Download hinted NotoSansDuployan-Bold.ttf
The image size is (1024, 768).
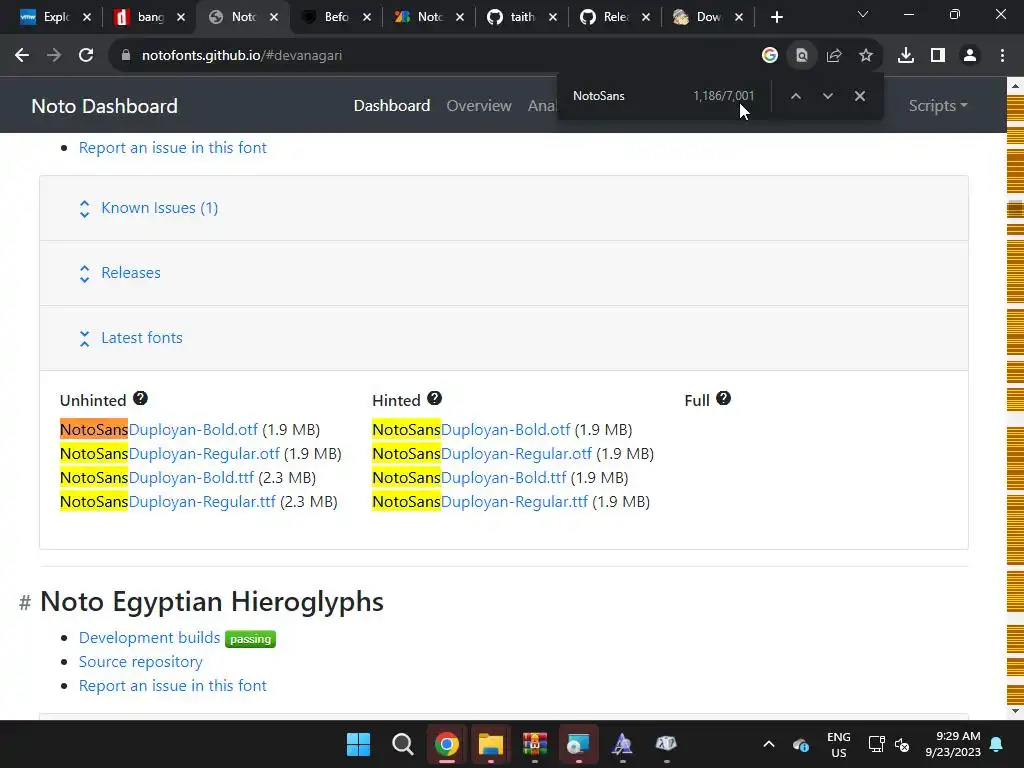tap(469, 477)
